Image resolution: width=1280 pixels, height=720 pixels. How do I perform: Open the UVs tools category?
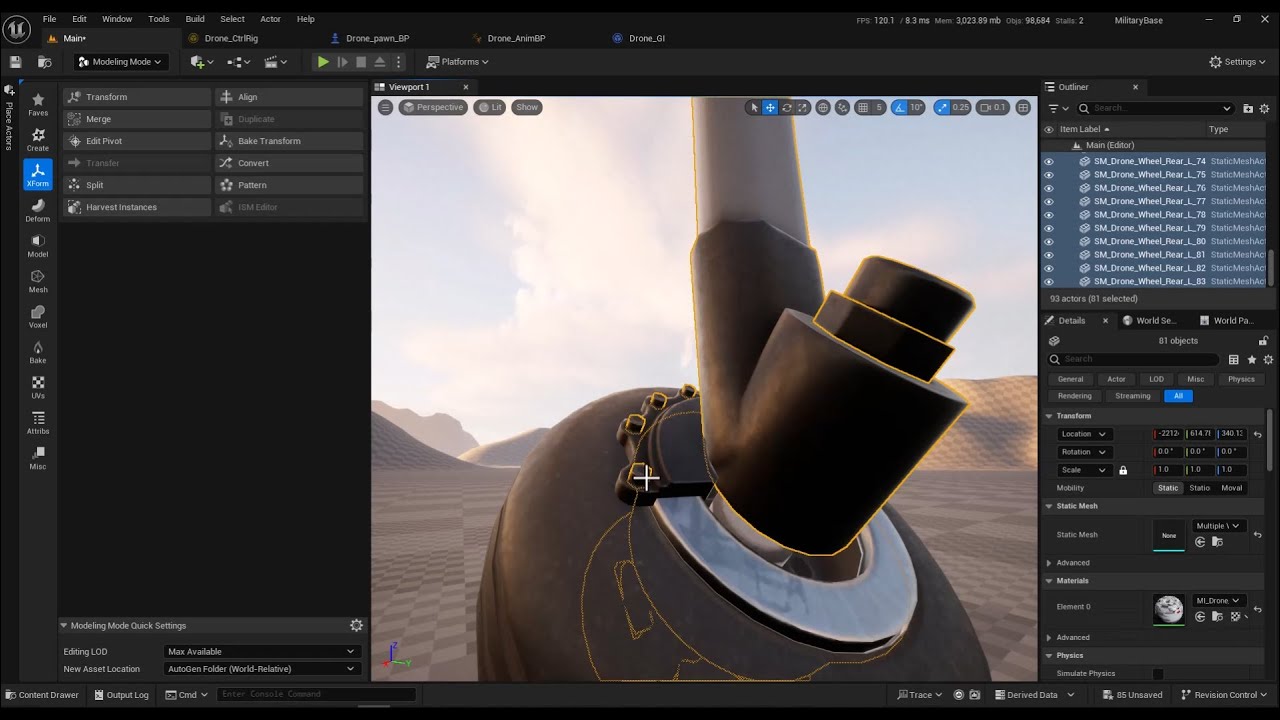click(38, 387)
